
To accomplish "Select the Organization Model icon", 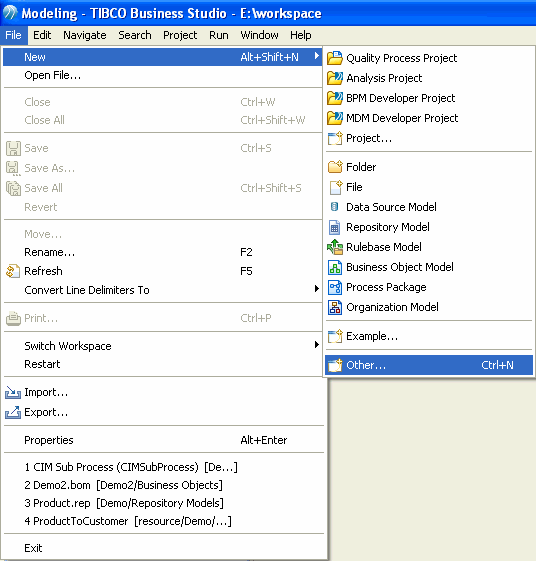I will 335,307.
